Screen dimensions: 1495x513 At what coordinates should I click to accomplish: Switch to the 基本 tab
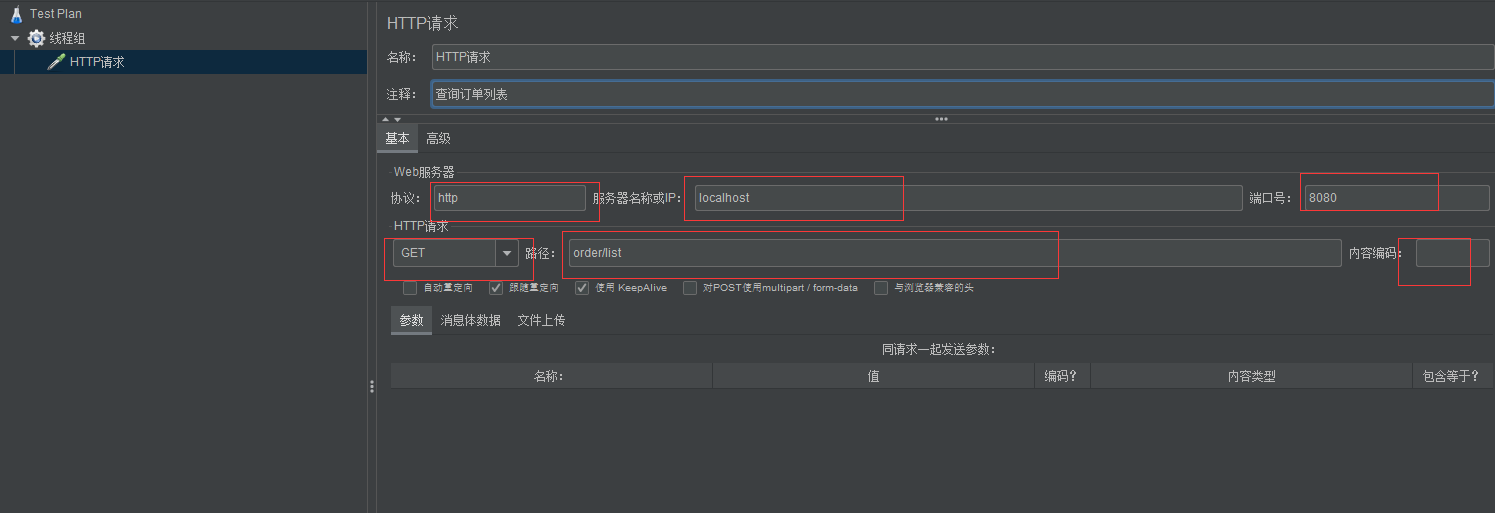pos(397,138)
